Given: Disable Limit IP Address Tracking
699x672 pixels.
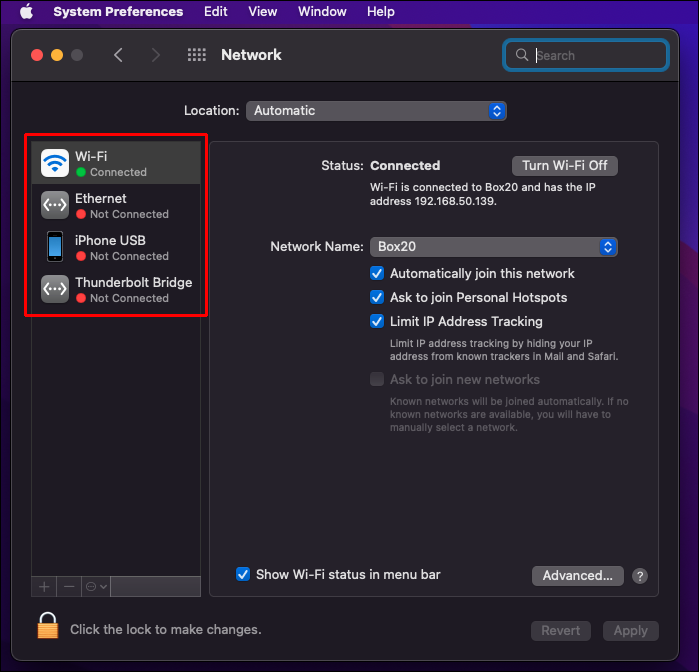Looking at the screenshot, I should point(377,321).
